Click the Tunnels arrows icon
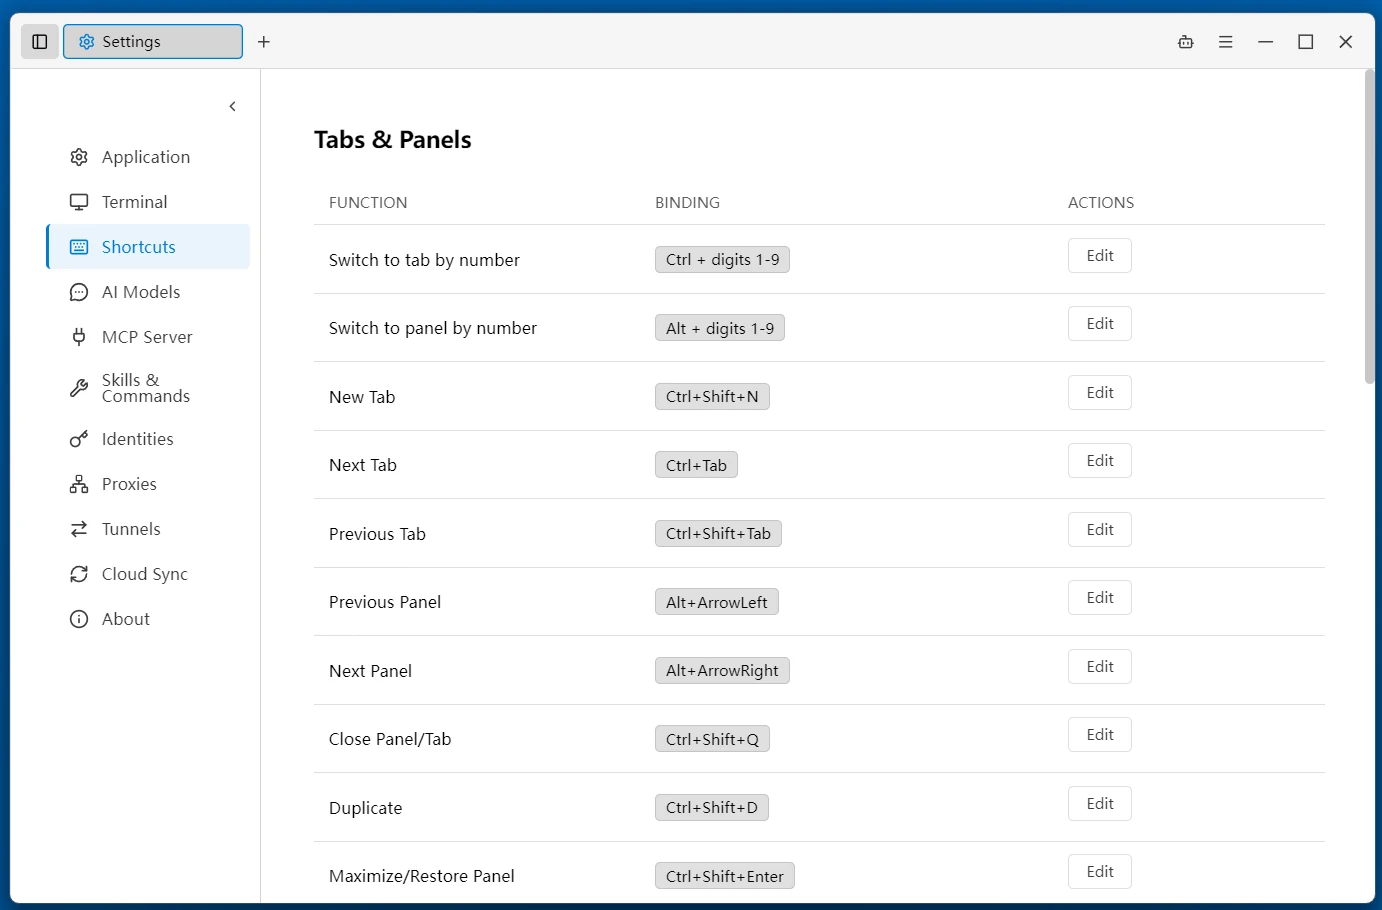 click(79, 529)
